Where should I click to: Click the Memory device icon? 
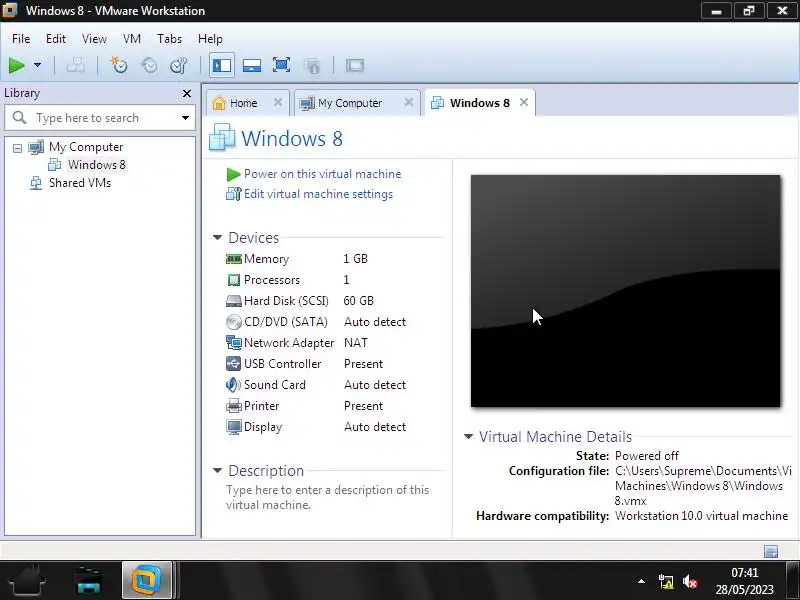234,259
